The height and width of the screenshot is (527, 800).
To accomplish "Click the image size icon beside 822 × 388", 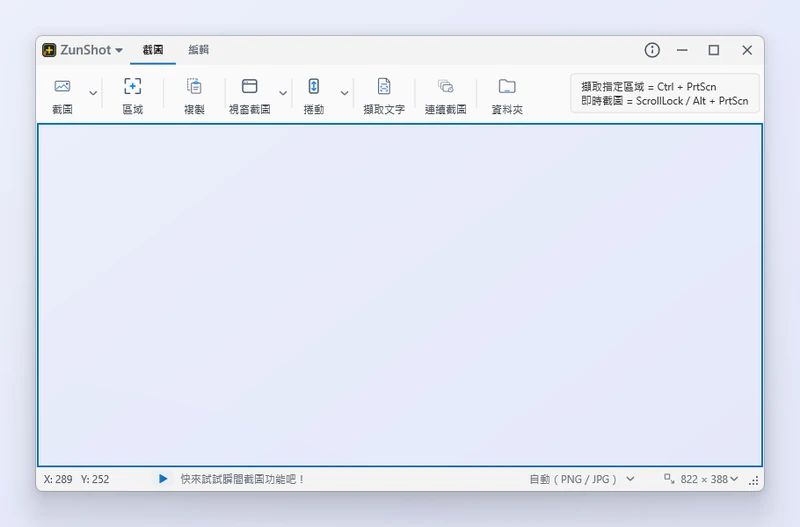I will click(669, 479).
